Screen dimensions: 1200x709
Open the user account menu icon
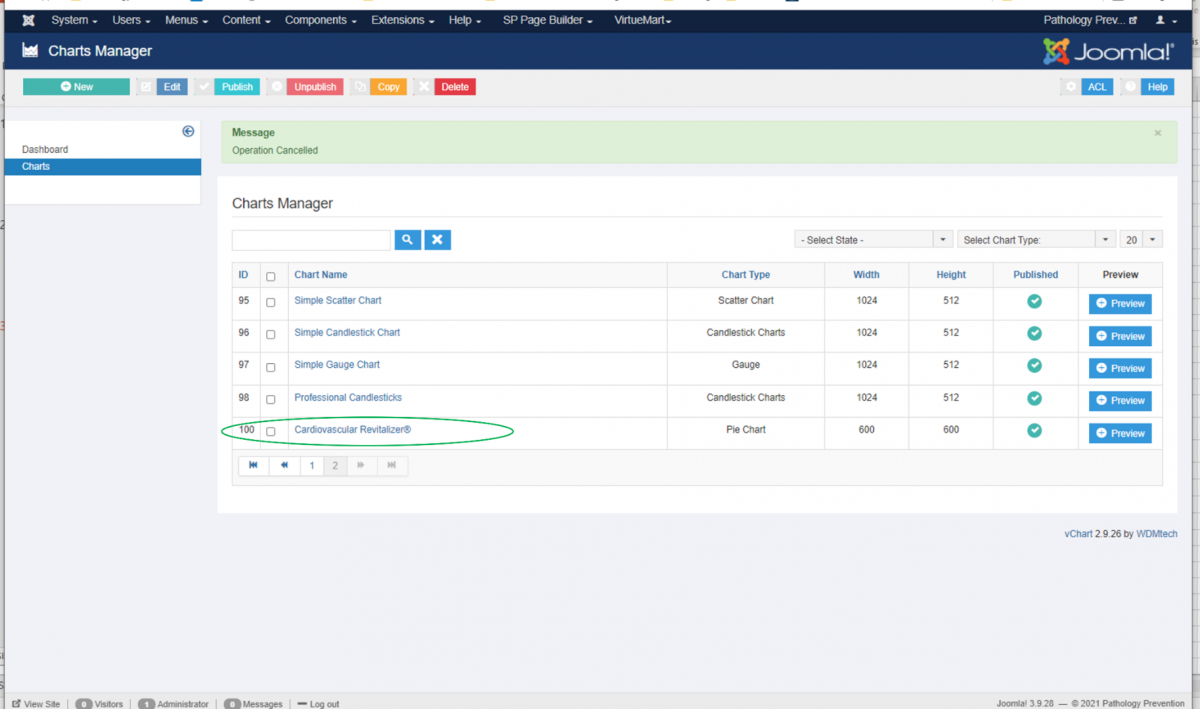coord(1165,20)
